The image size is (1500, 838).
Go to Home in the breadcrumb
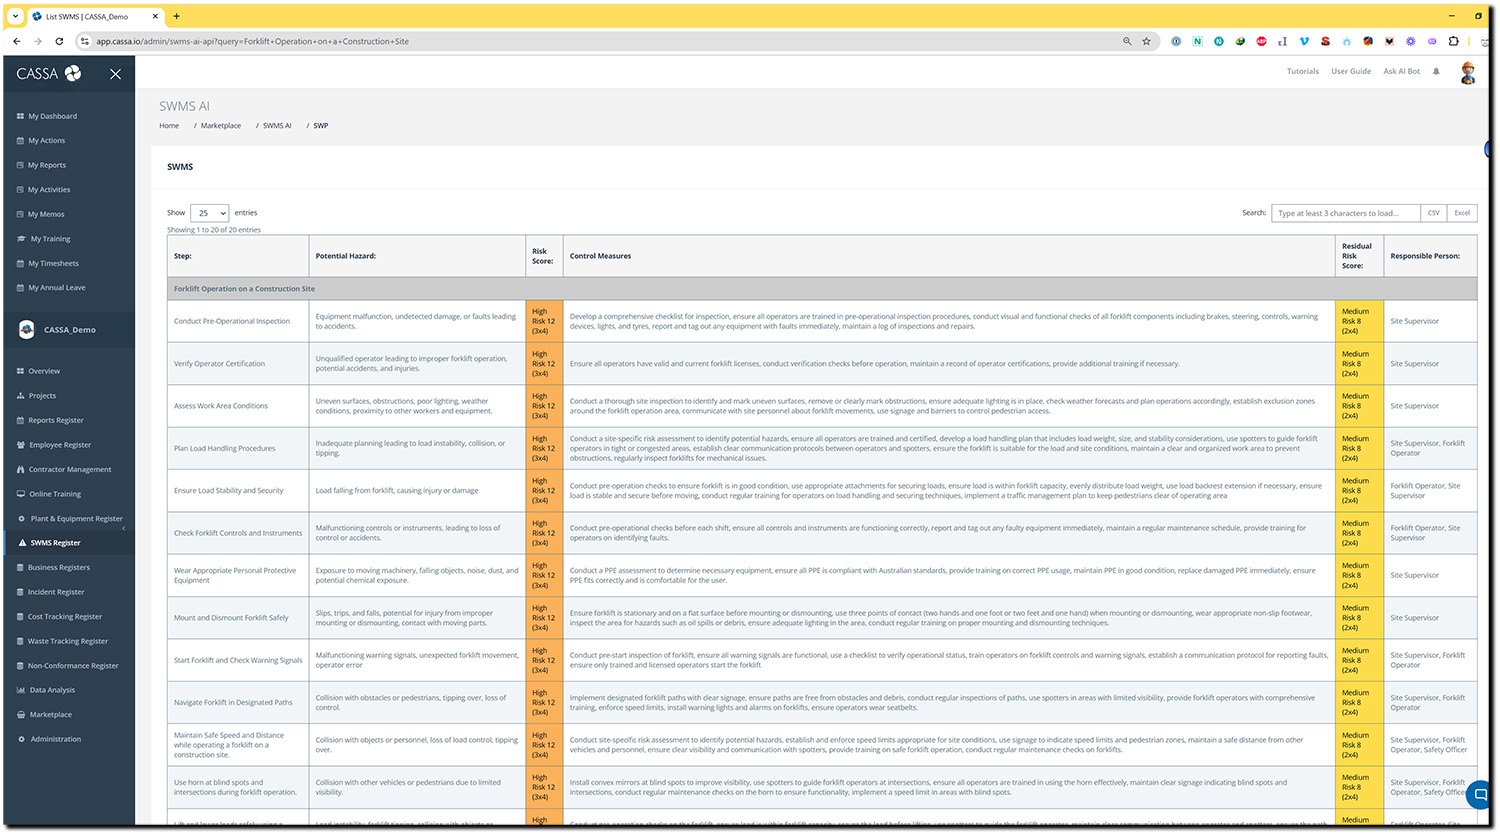click(169, 126)
